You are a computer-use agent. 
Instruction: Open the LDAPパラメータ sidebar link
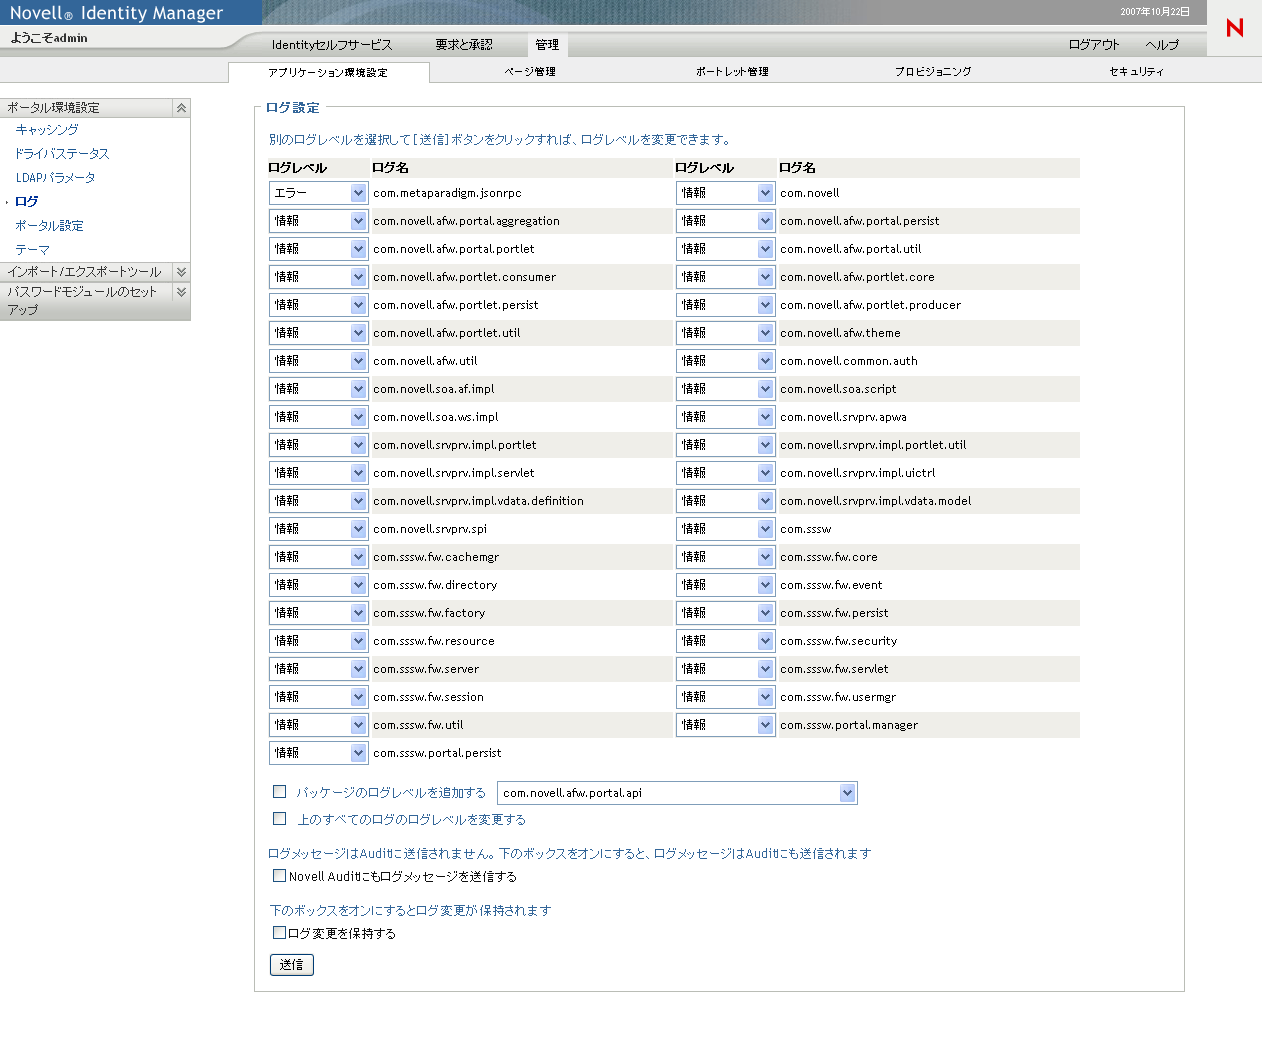[x=55, y=178]
